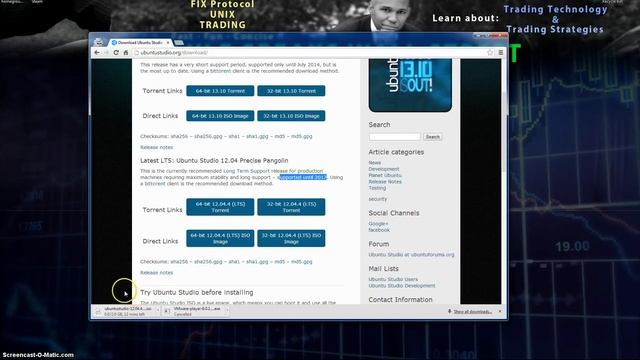This screenshot has width=640, height=360.
Task: Open the Ubuntu Studio Users mailing list
Action: [x=393, y=280]
